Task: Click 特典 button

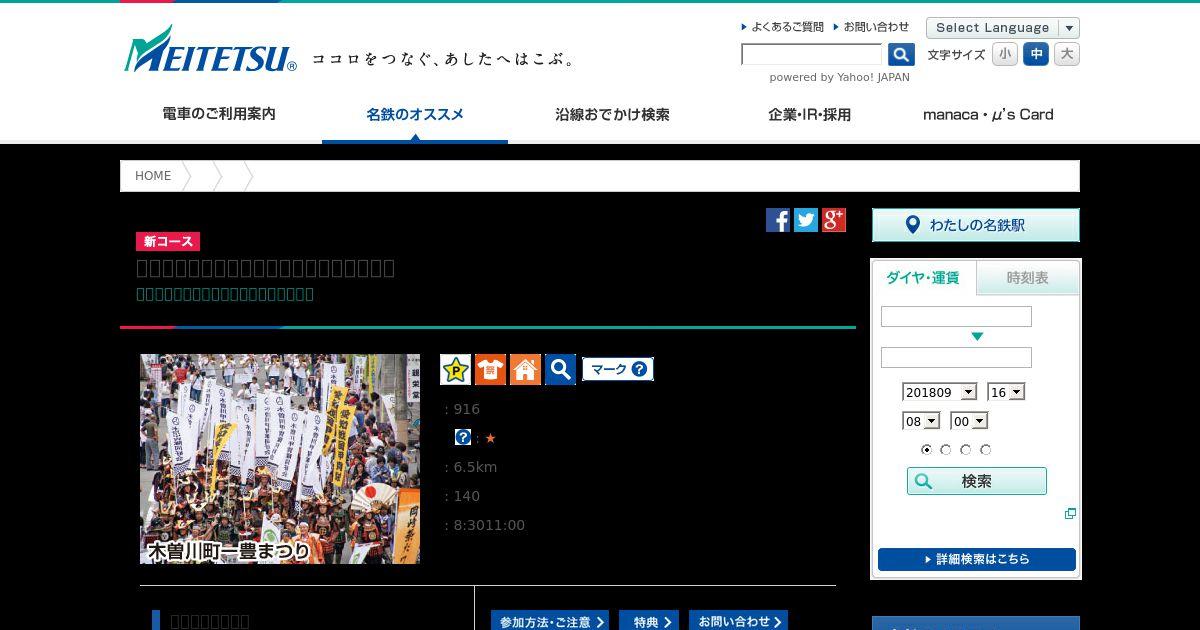Action: pos(649,621)
